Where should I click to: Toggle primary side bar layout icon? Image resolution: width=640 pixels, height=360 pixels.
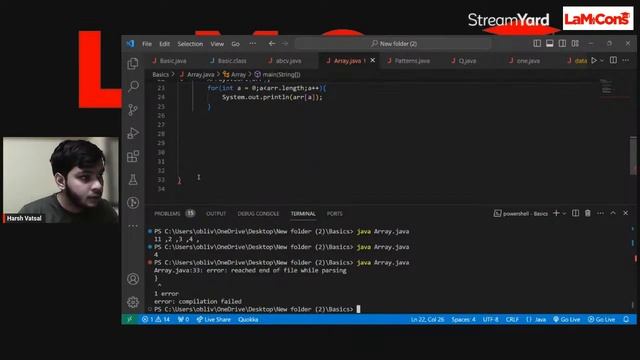click(x=537, y=43)
